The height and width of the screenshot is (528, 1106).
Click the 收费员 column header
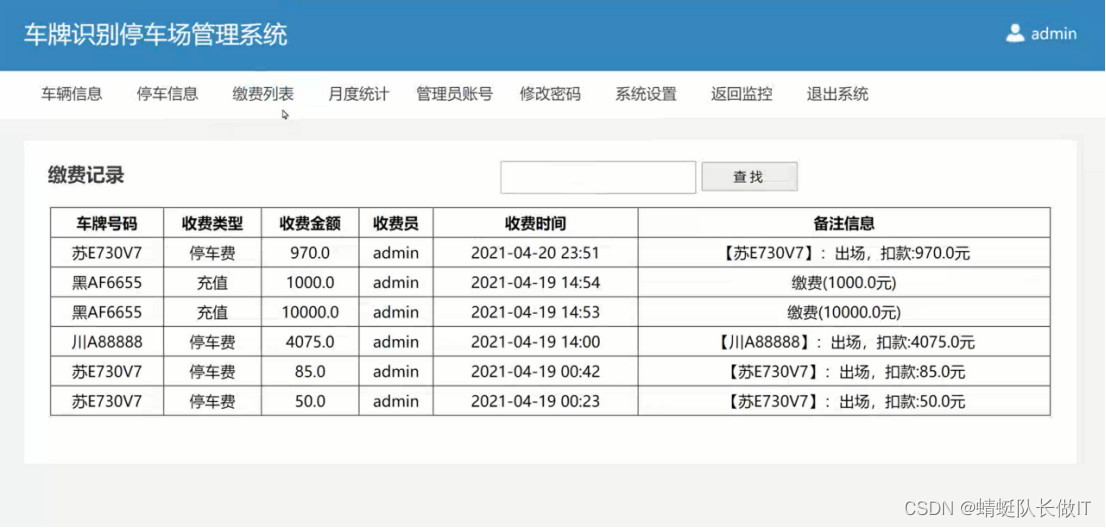pyautogui.click(x=396, y=223)
